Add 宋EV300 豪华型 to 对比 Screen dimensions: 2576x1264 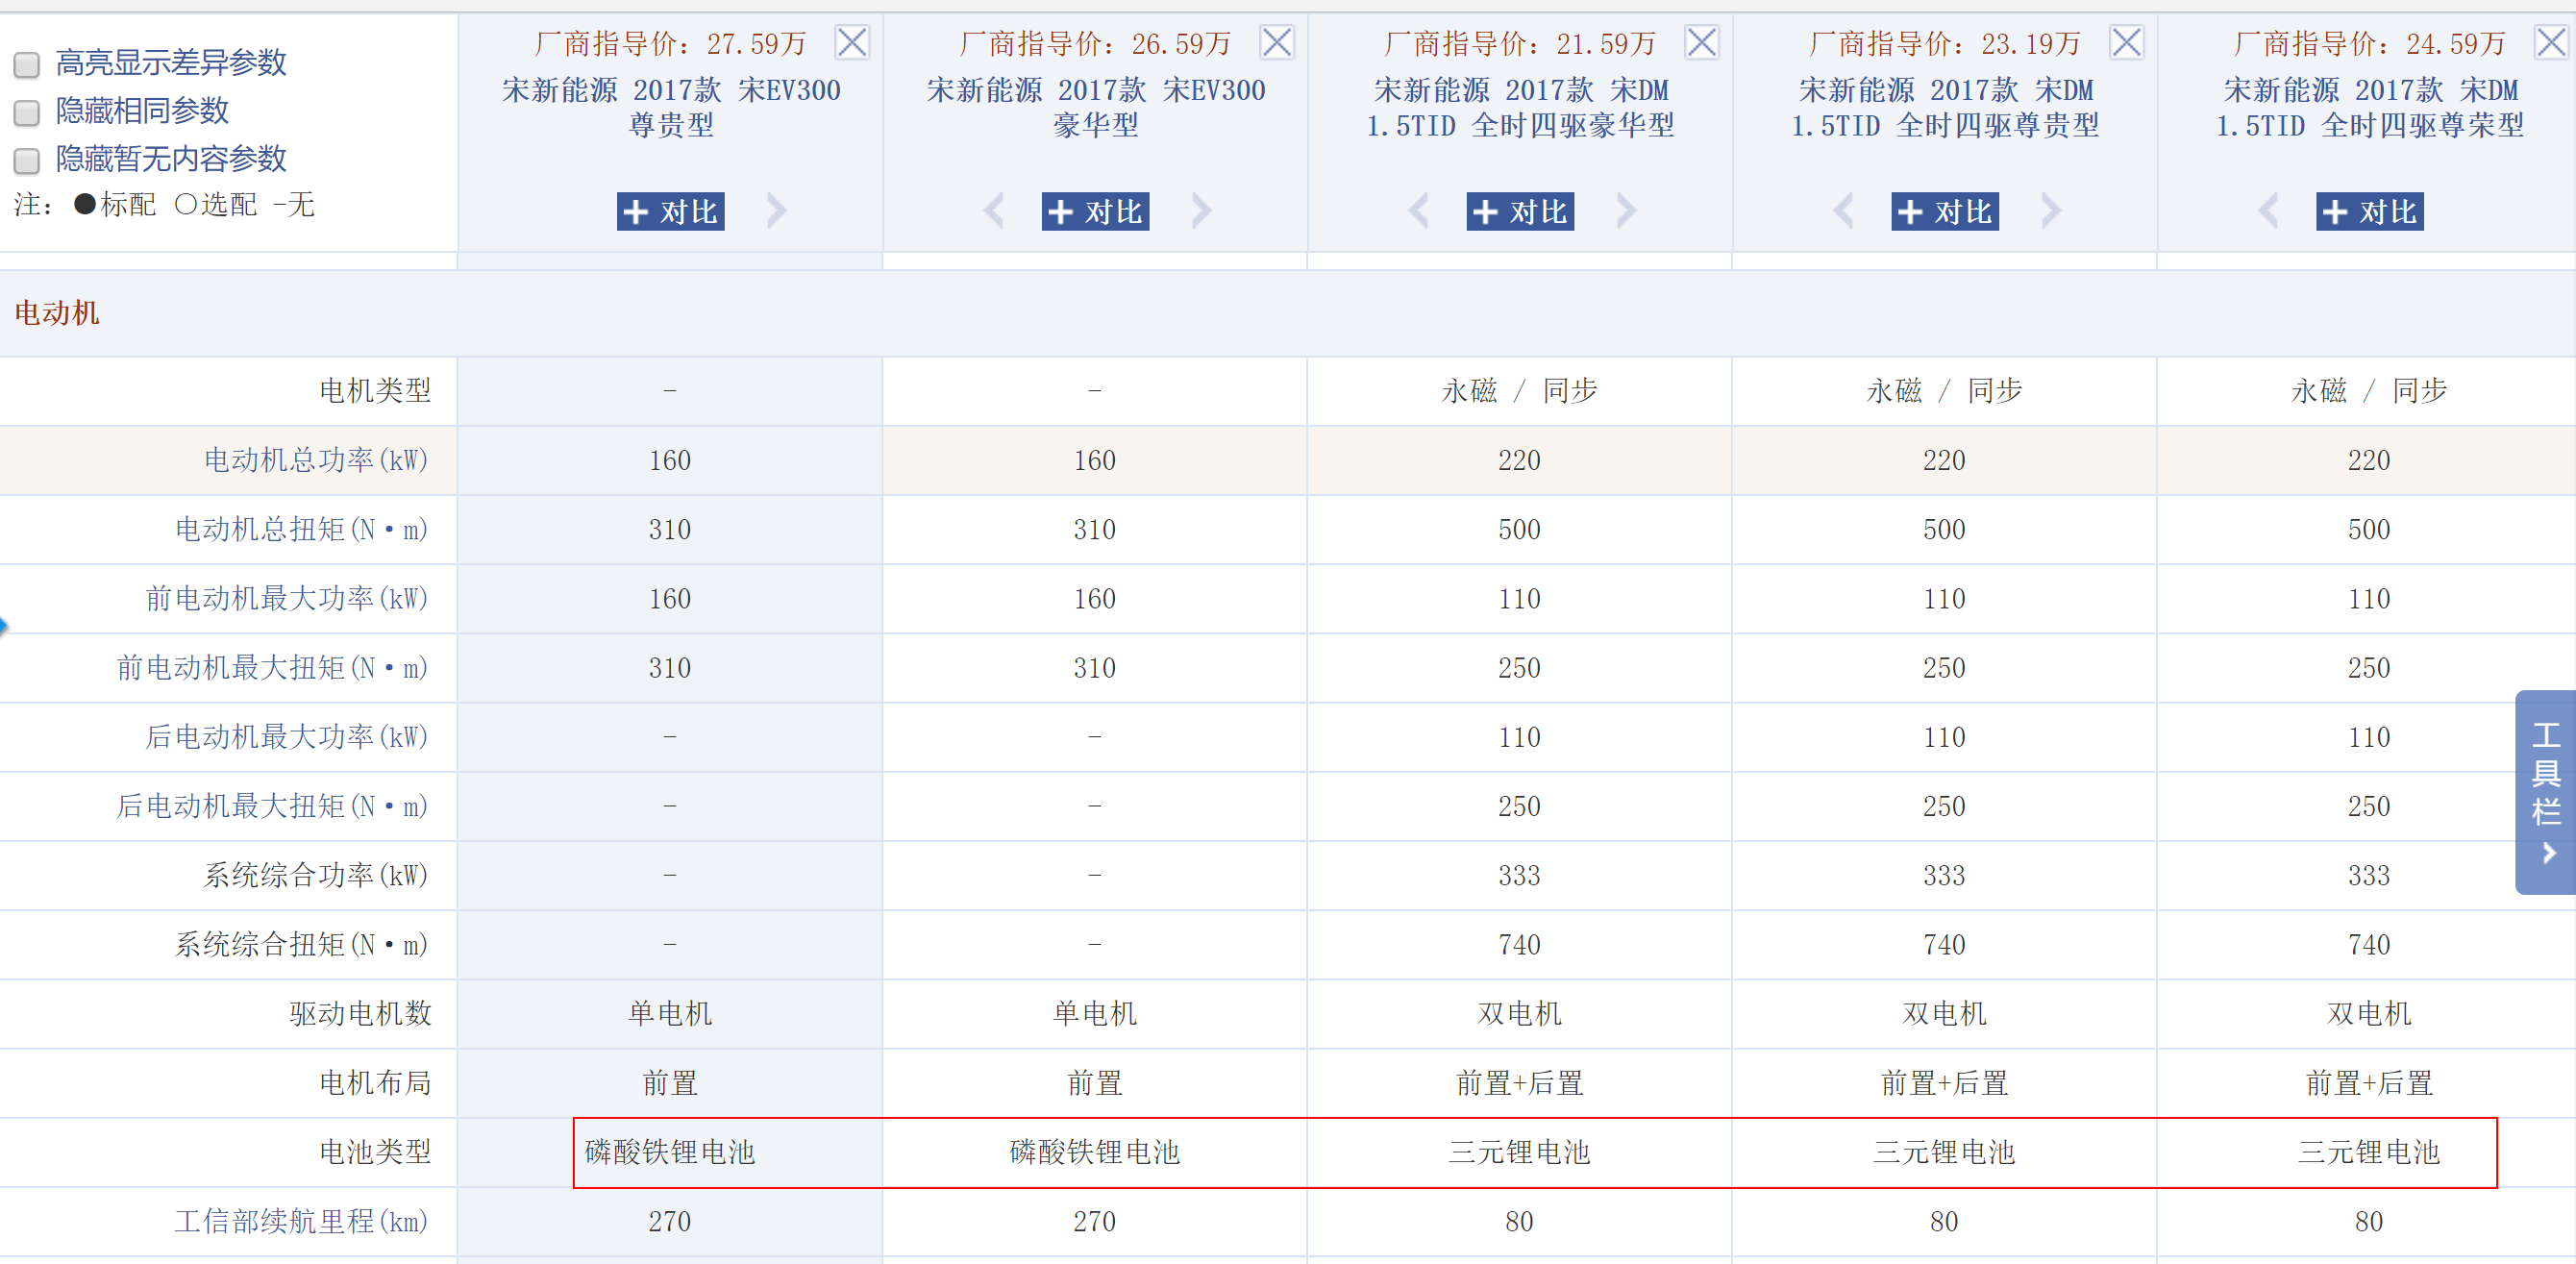[x=1095, y=212]
